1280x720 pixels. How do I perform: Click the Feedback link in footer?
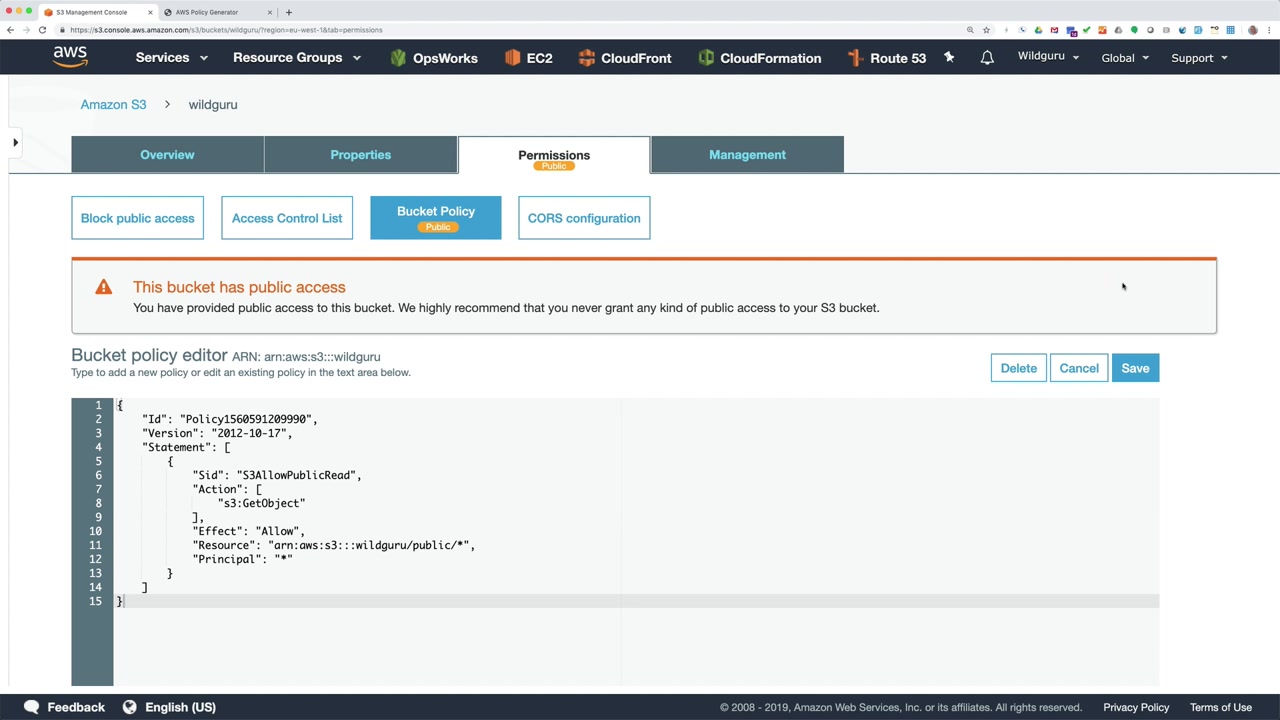pyautogui.click(x=76, y=707)
